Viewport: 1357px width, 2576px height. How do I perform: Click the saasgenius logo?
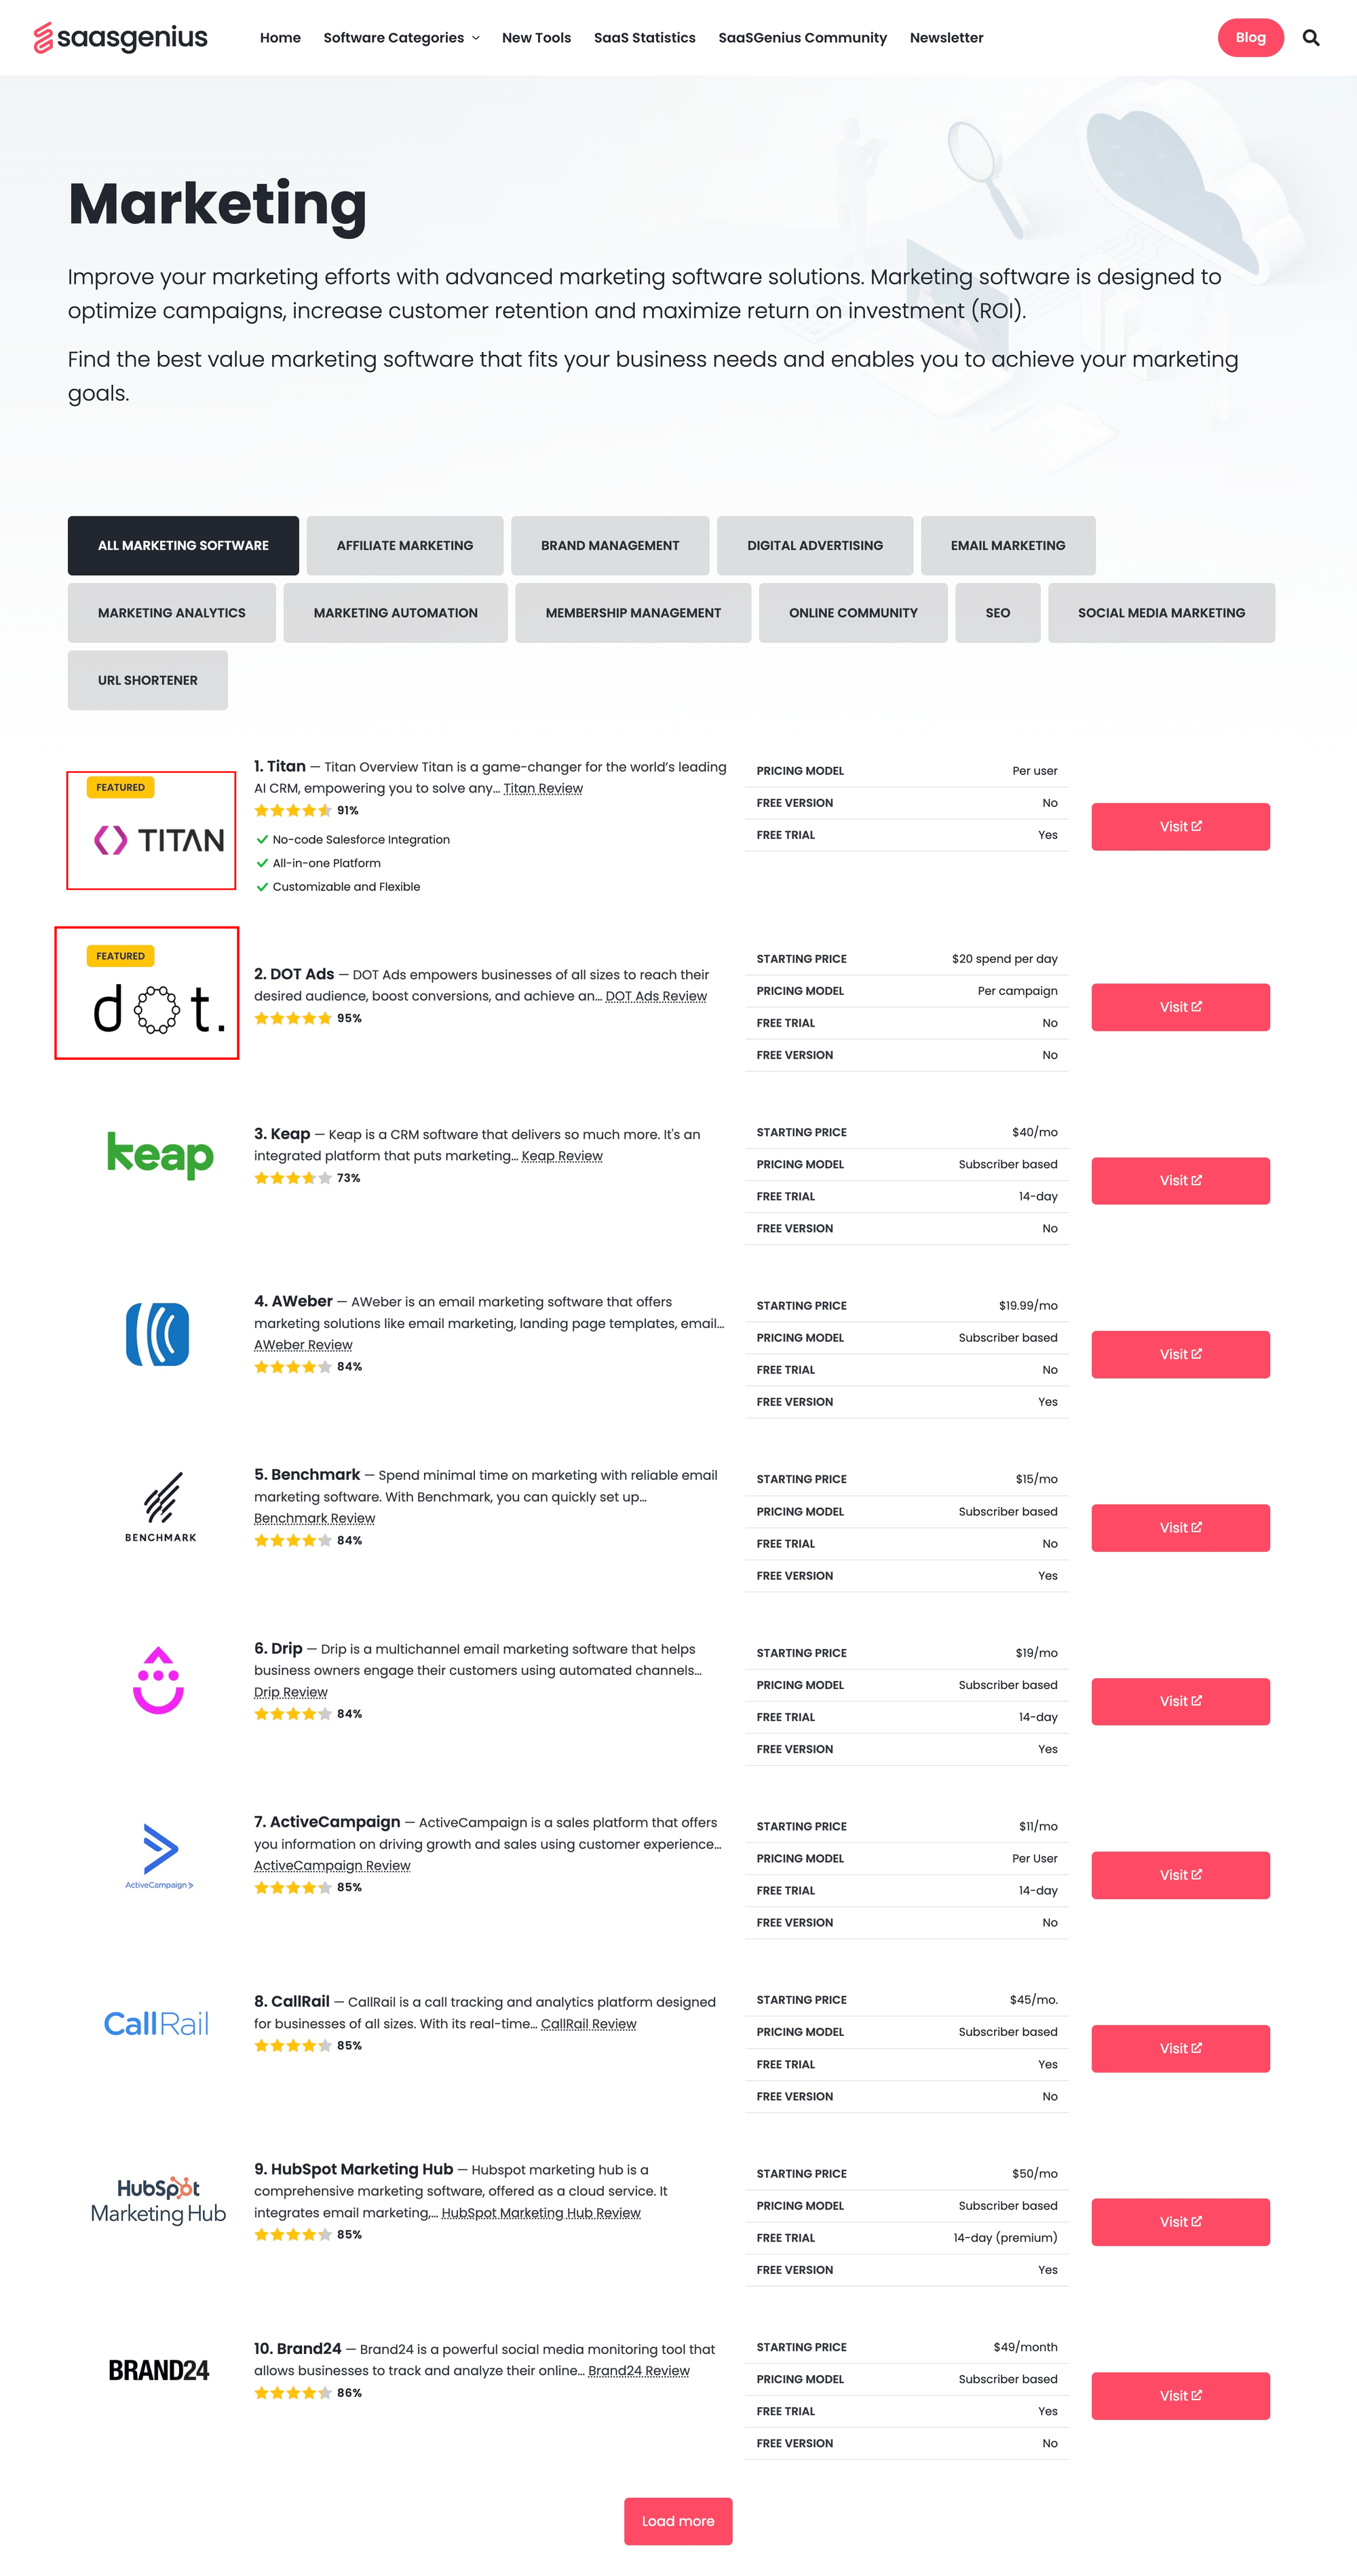click(x=121, y=38)
